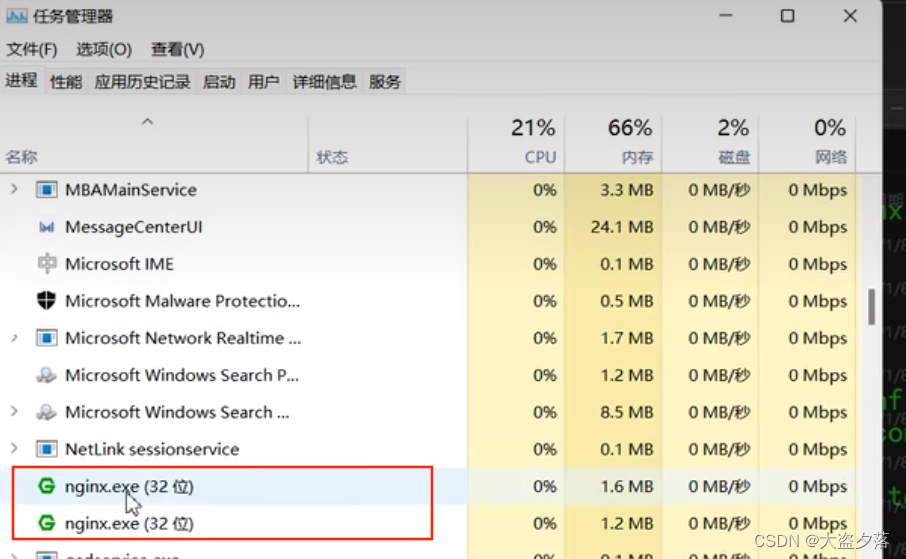Click the 24.1 MB memory value
This screenshot has height=559, width=906.
click(622, 227)
